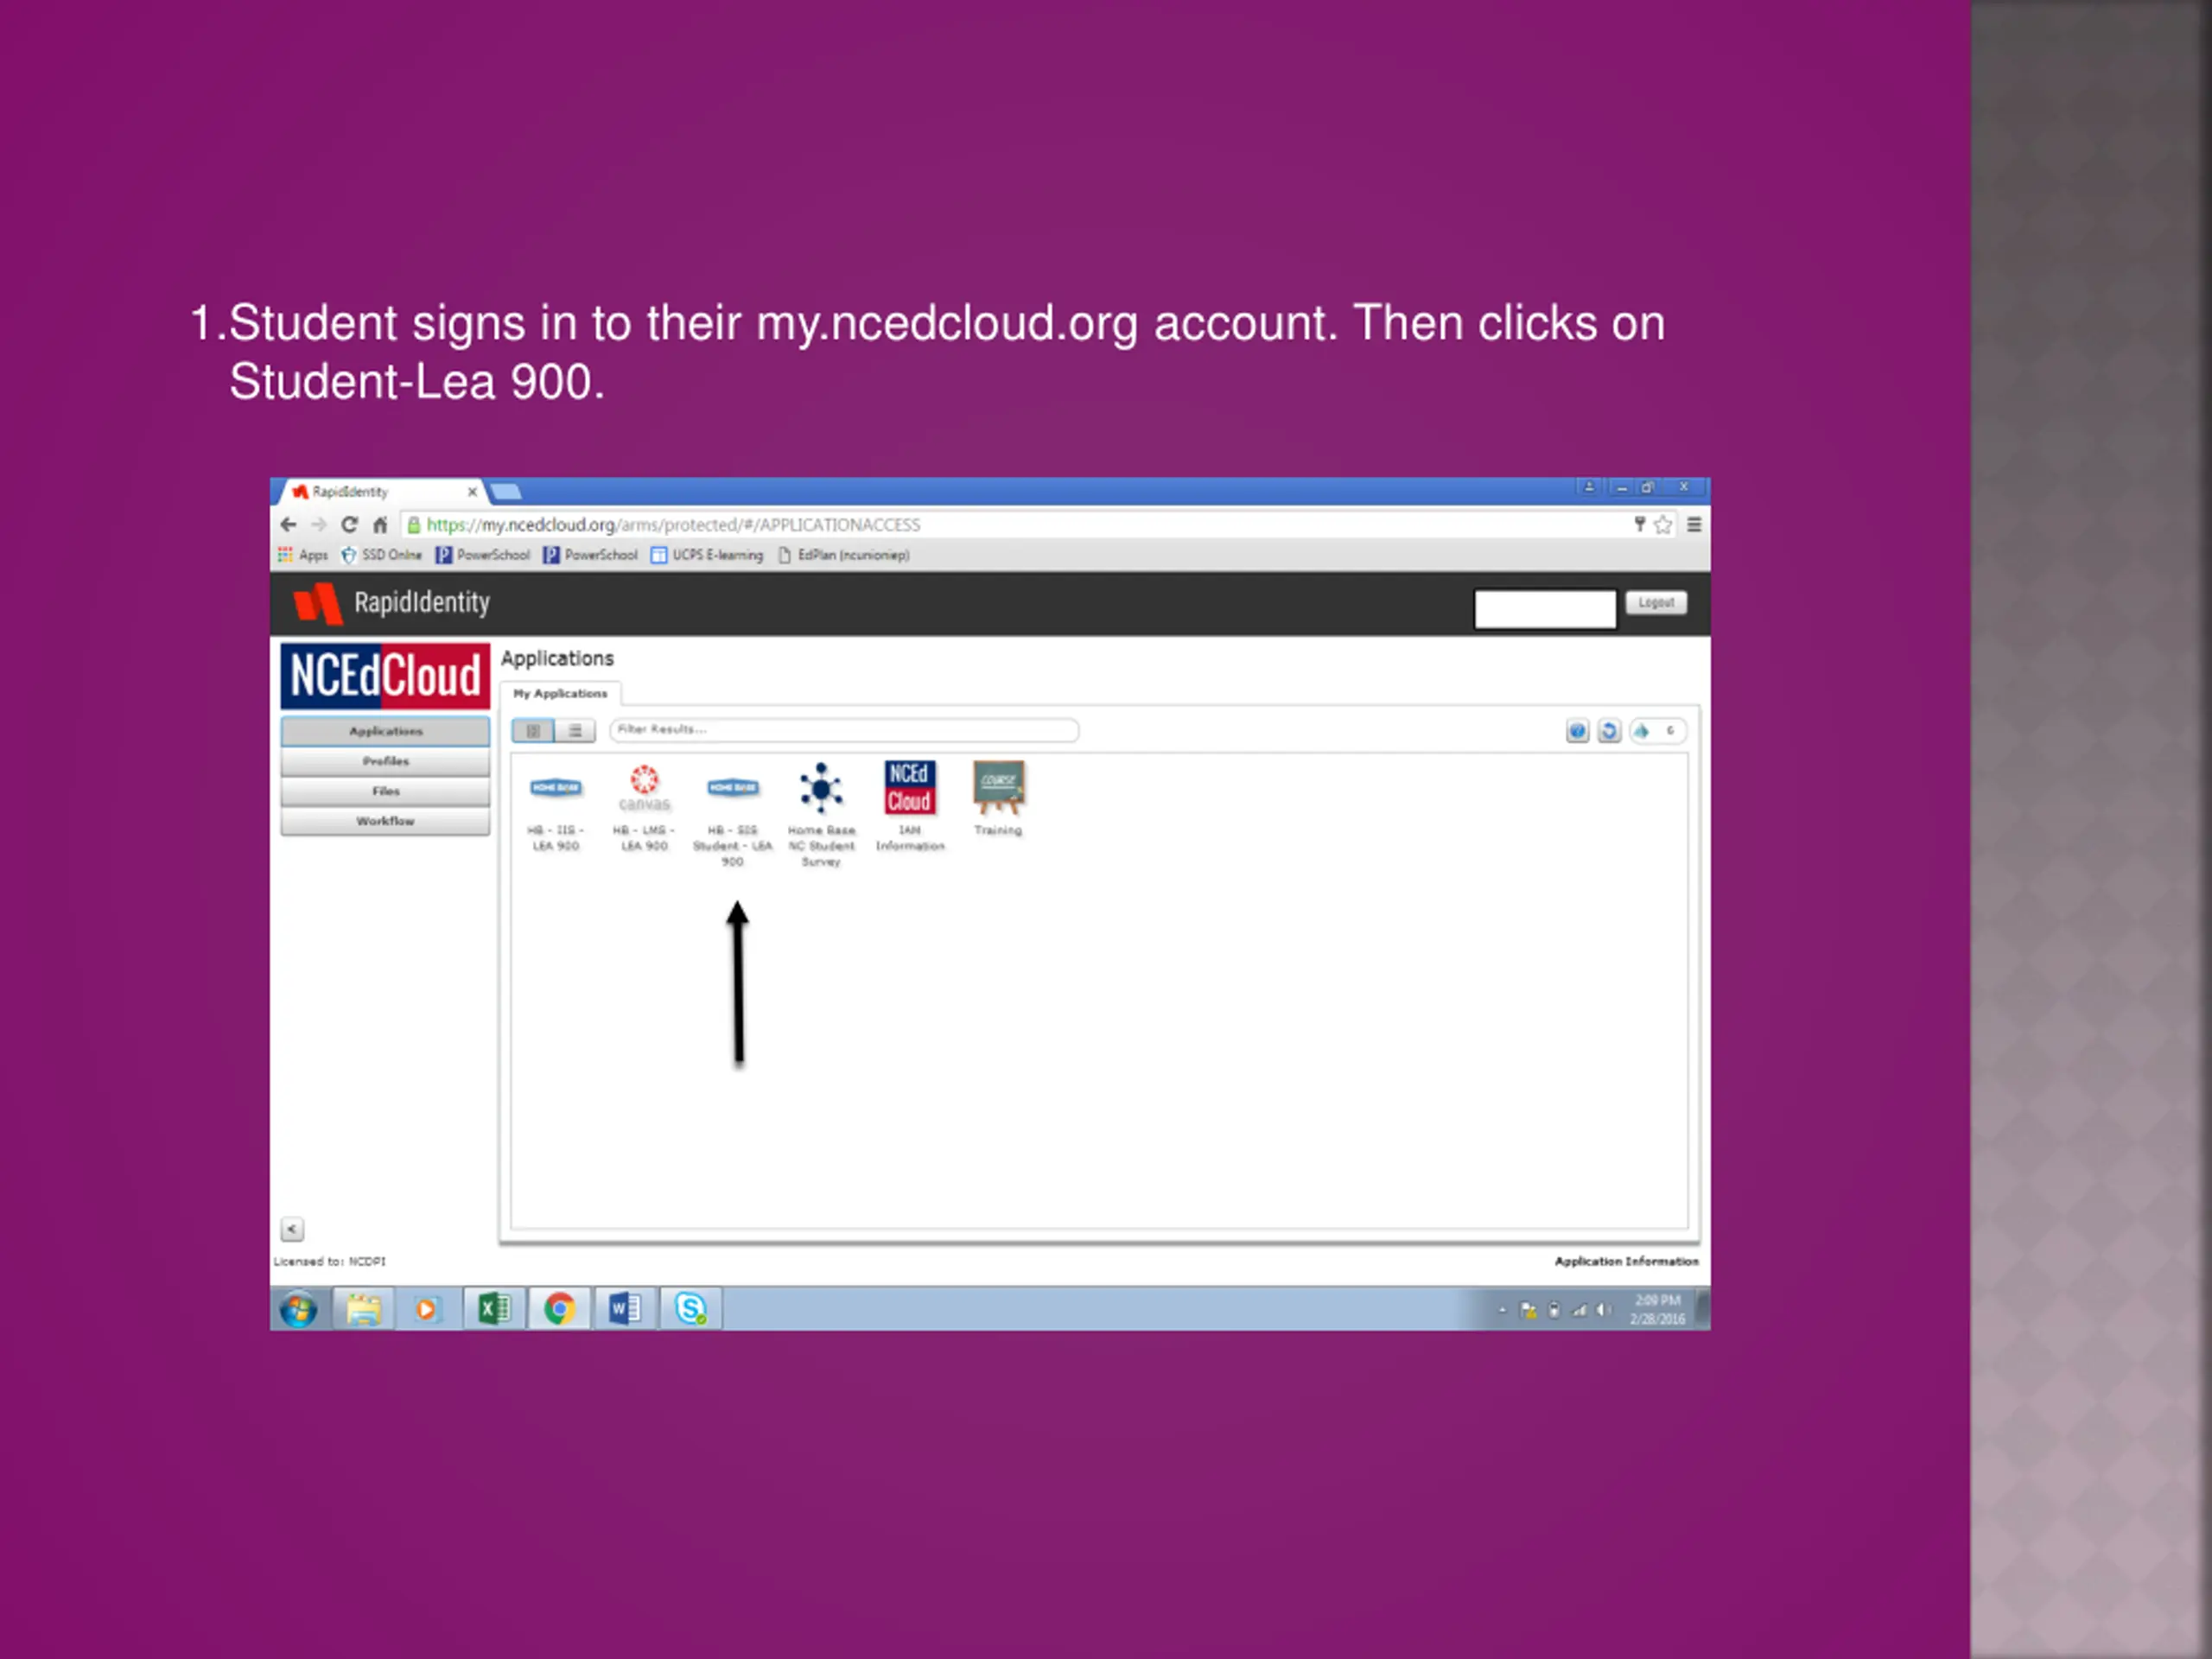Click the taskbar clock showing the date

coord(1657,1309)
